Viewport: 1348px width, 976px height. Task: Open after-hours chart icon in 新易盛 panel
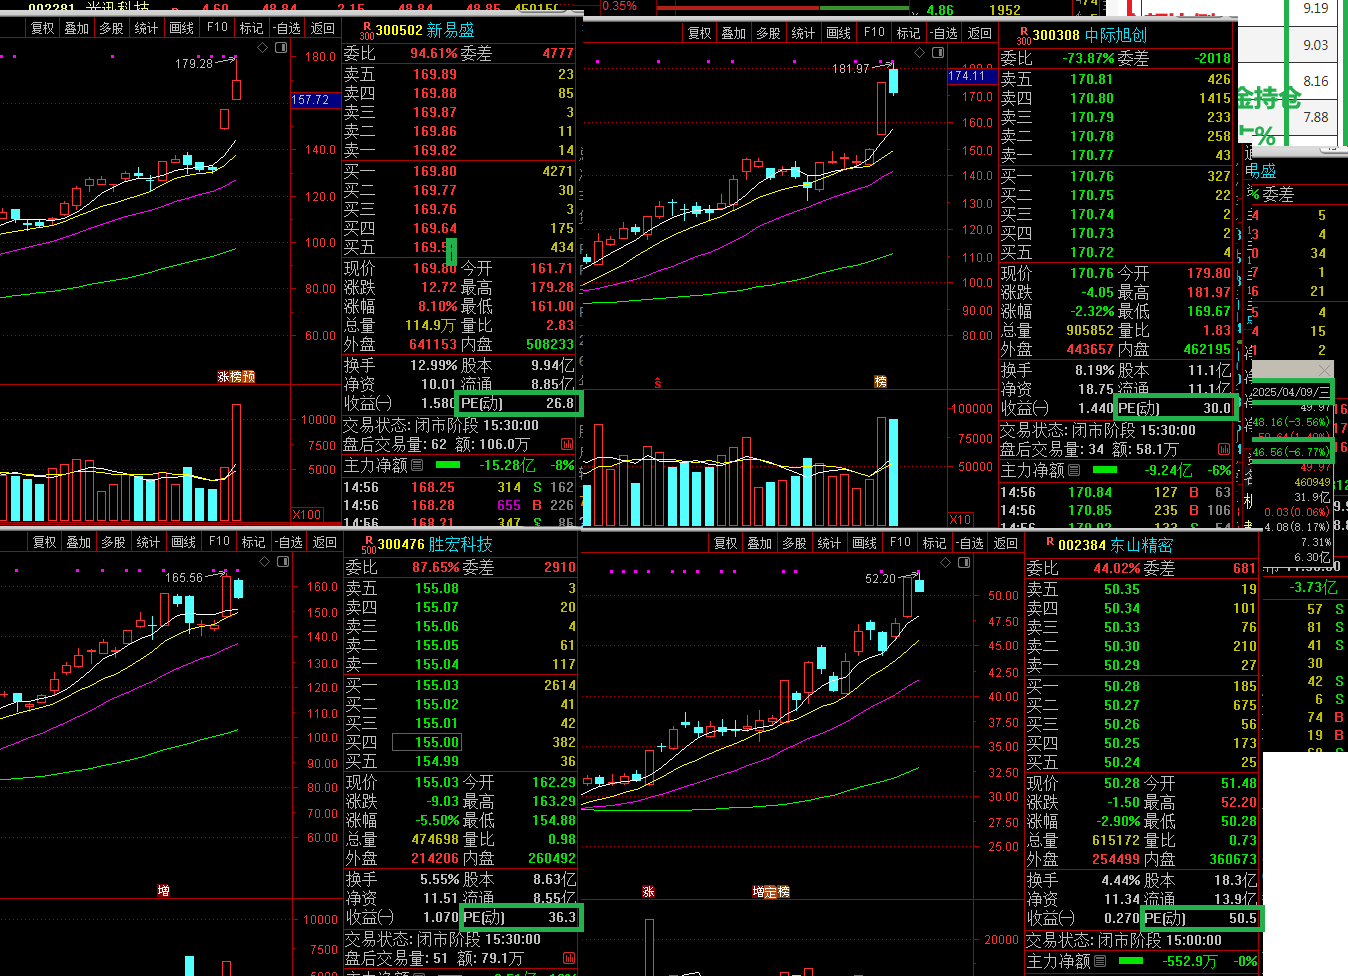click(568, 444)
